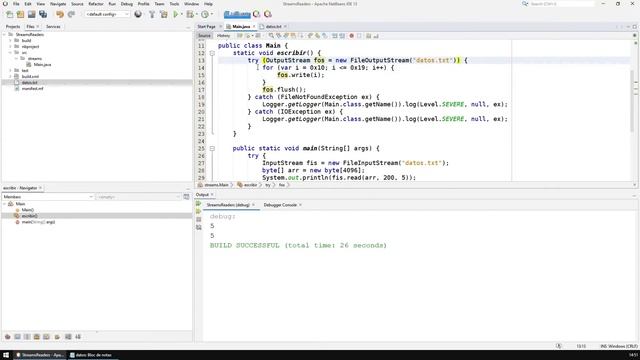This screenshot has height=360, width=640.
Task: Click the Open Project toolbar icon
Action: [31, 14]
